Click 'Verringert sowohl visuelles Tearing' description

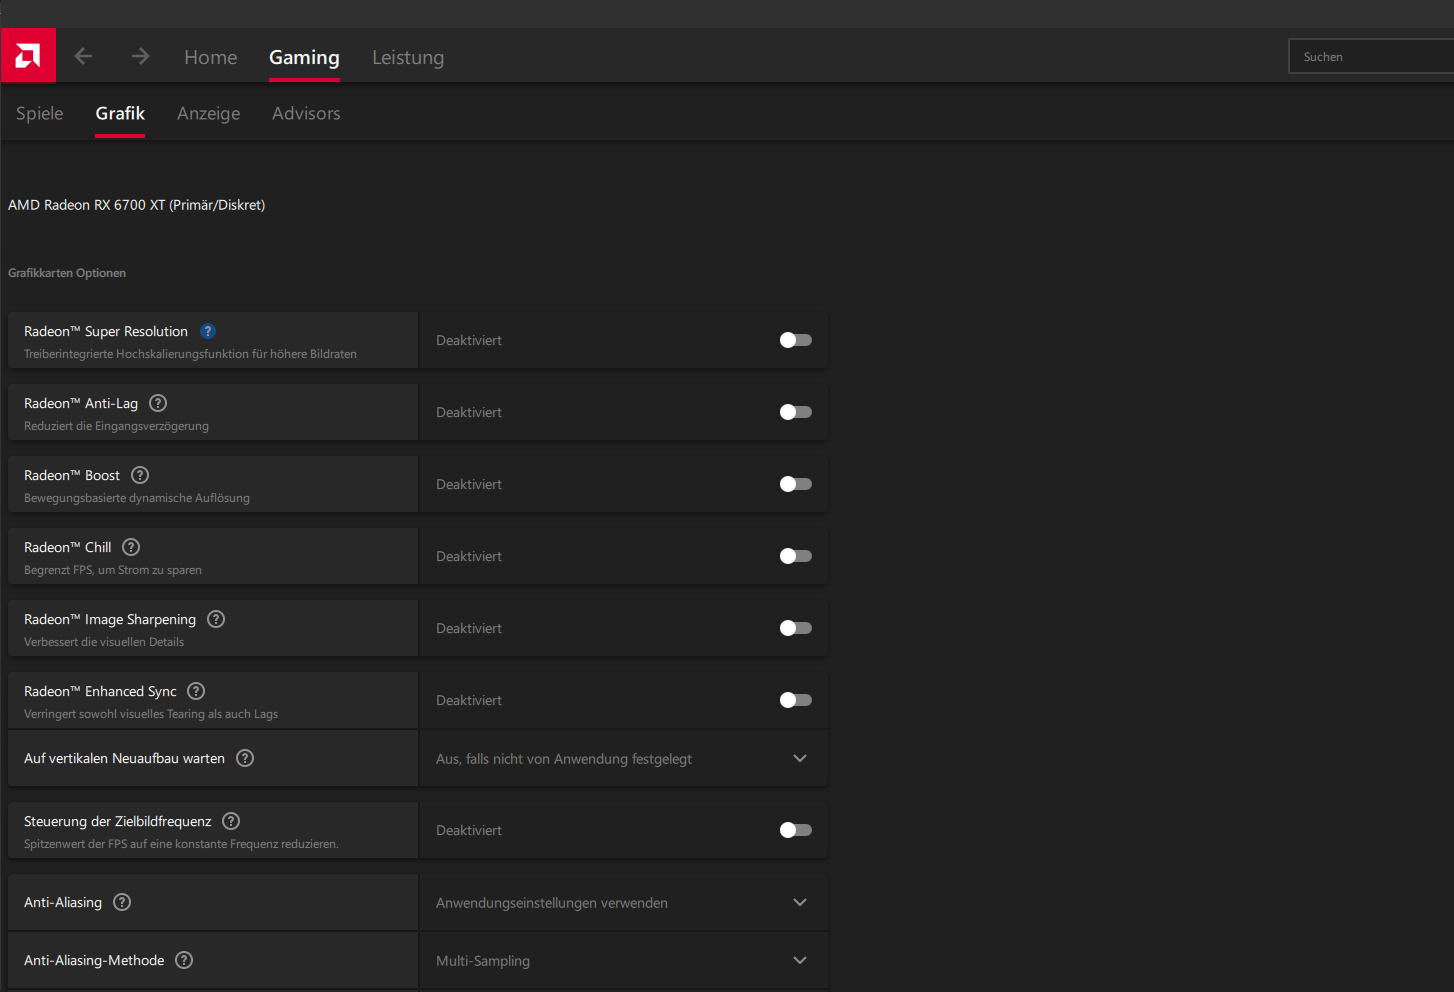tap(151, 714)
